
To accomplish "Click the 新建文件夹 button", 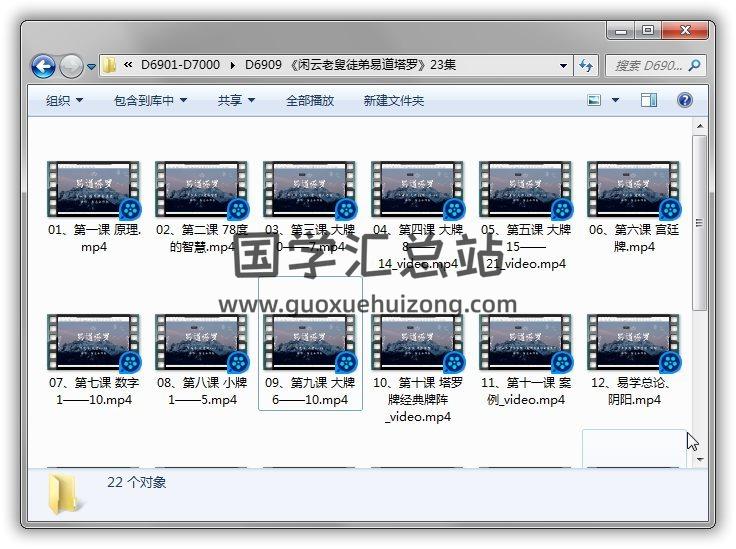I will pyautogui.click(x=393, y=101).
